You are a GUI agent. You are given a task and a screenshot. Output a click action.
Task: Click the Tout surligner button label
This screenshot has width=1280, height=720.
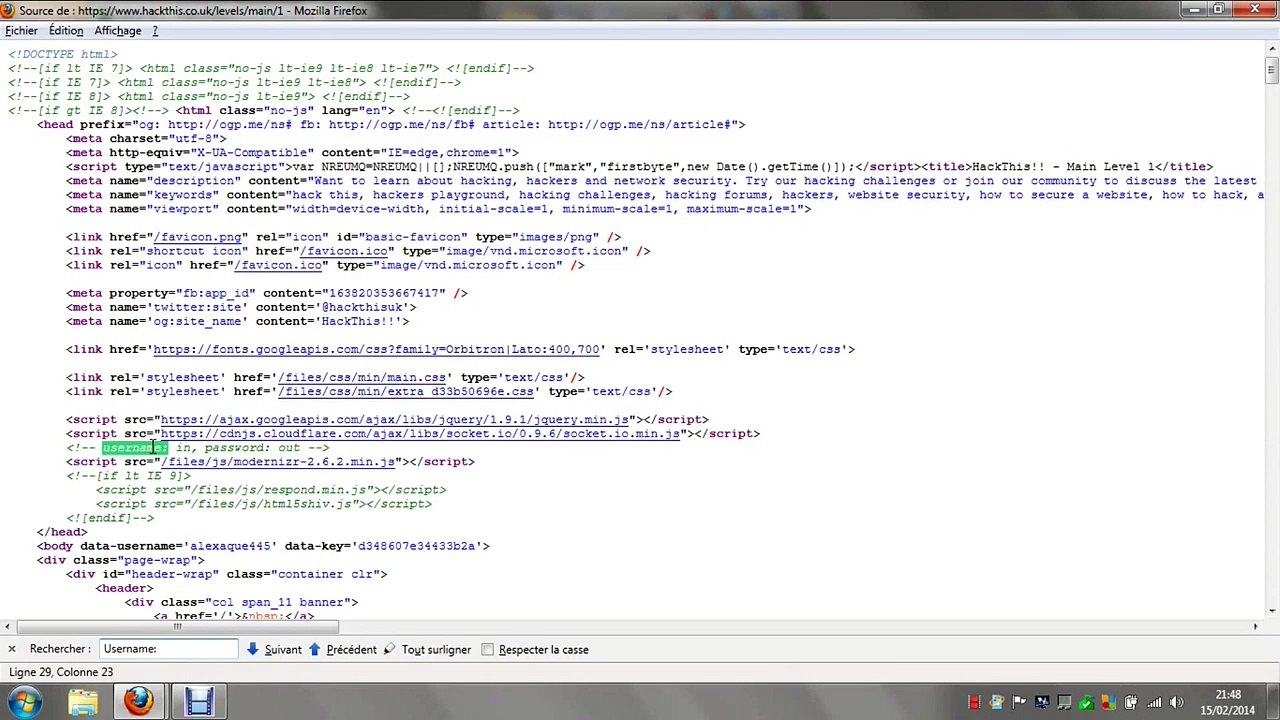[436, 650]
